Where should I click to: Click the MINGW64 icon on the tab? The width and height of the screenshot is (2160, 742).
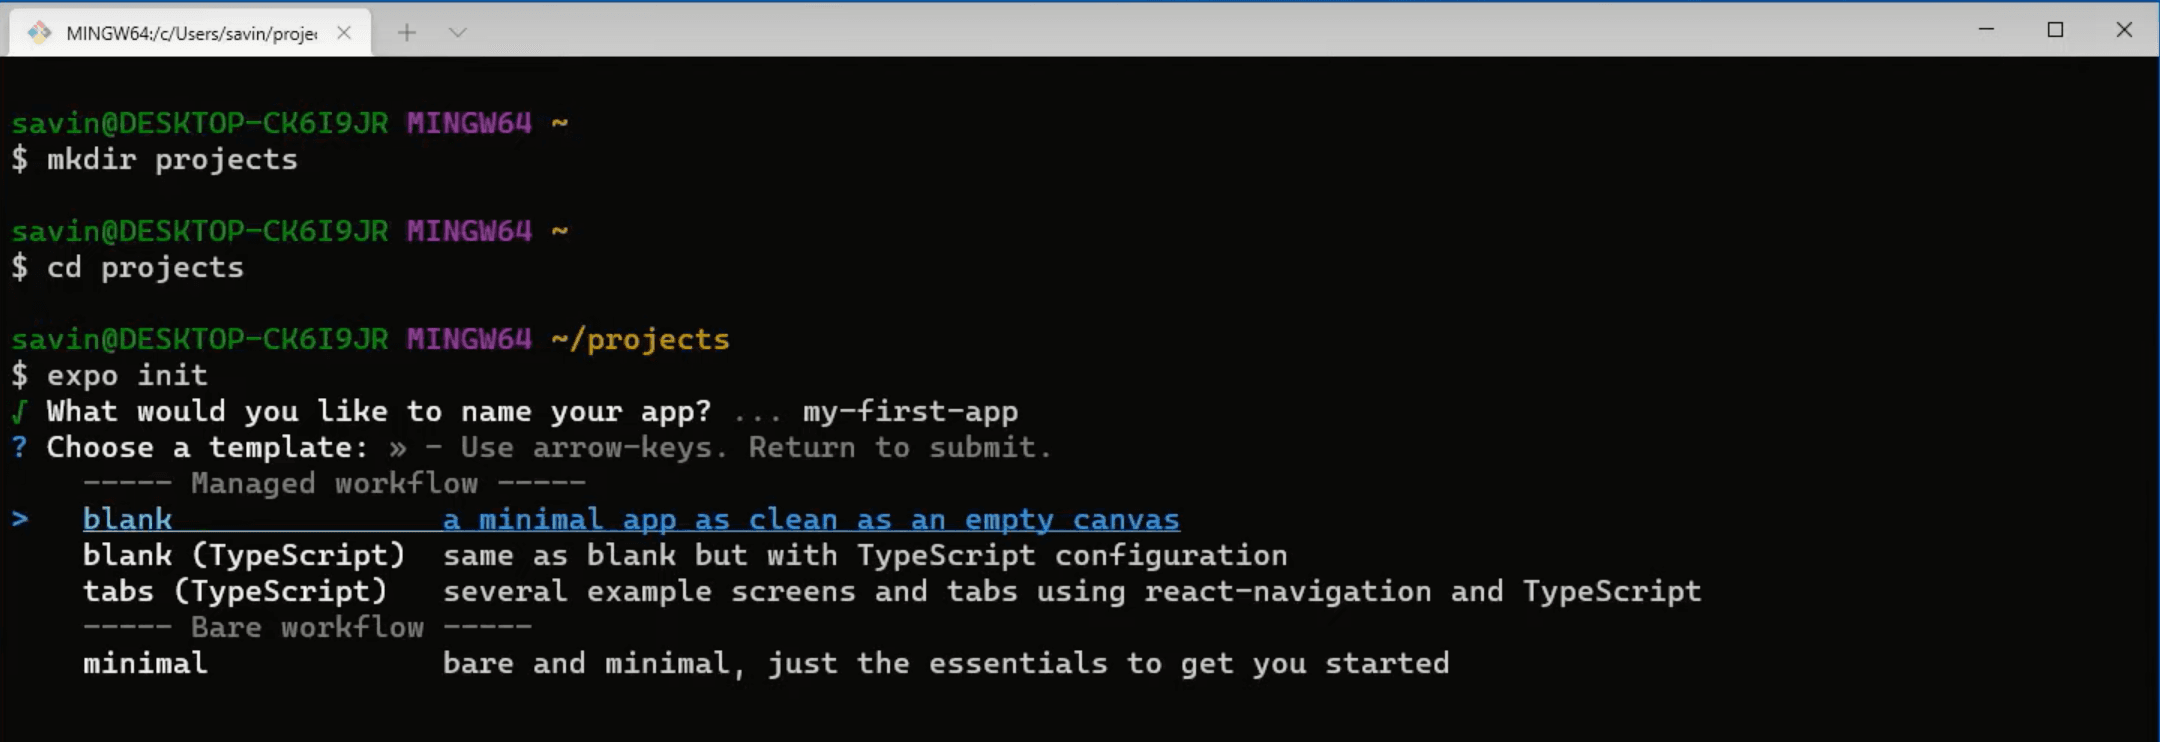pyautogui.click(x=41, y=31)
